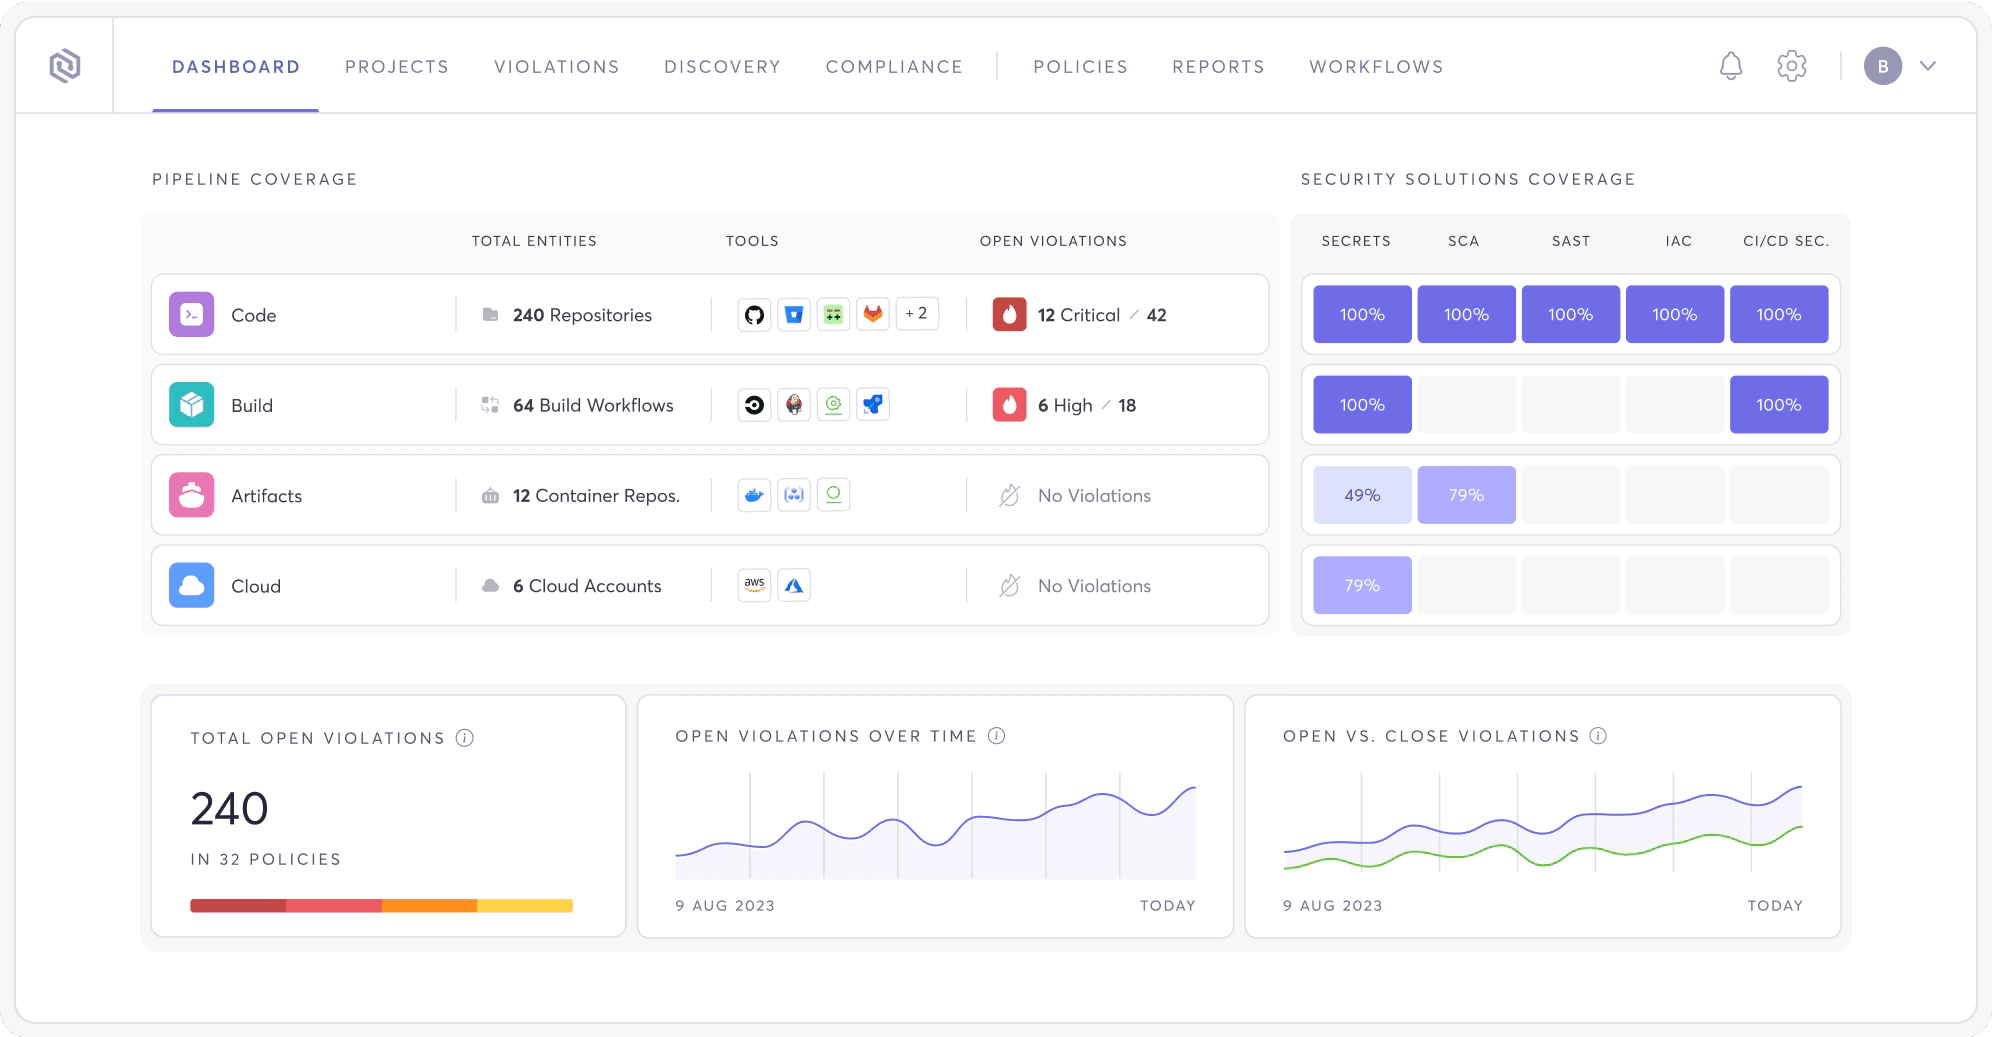Open the Total Open Violations info tooltip
The height and width of the screenshot is (1037, 1992).
point(462,738)
